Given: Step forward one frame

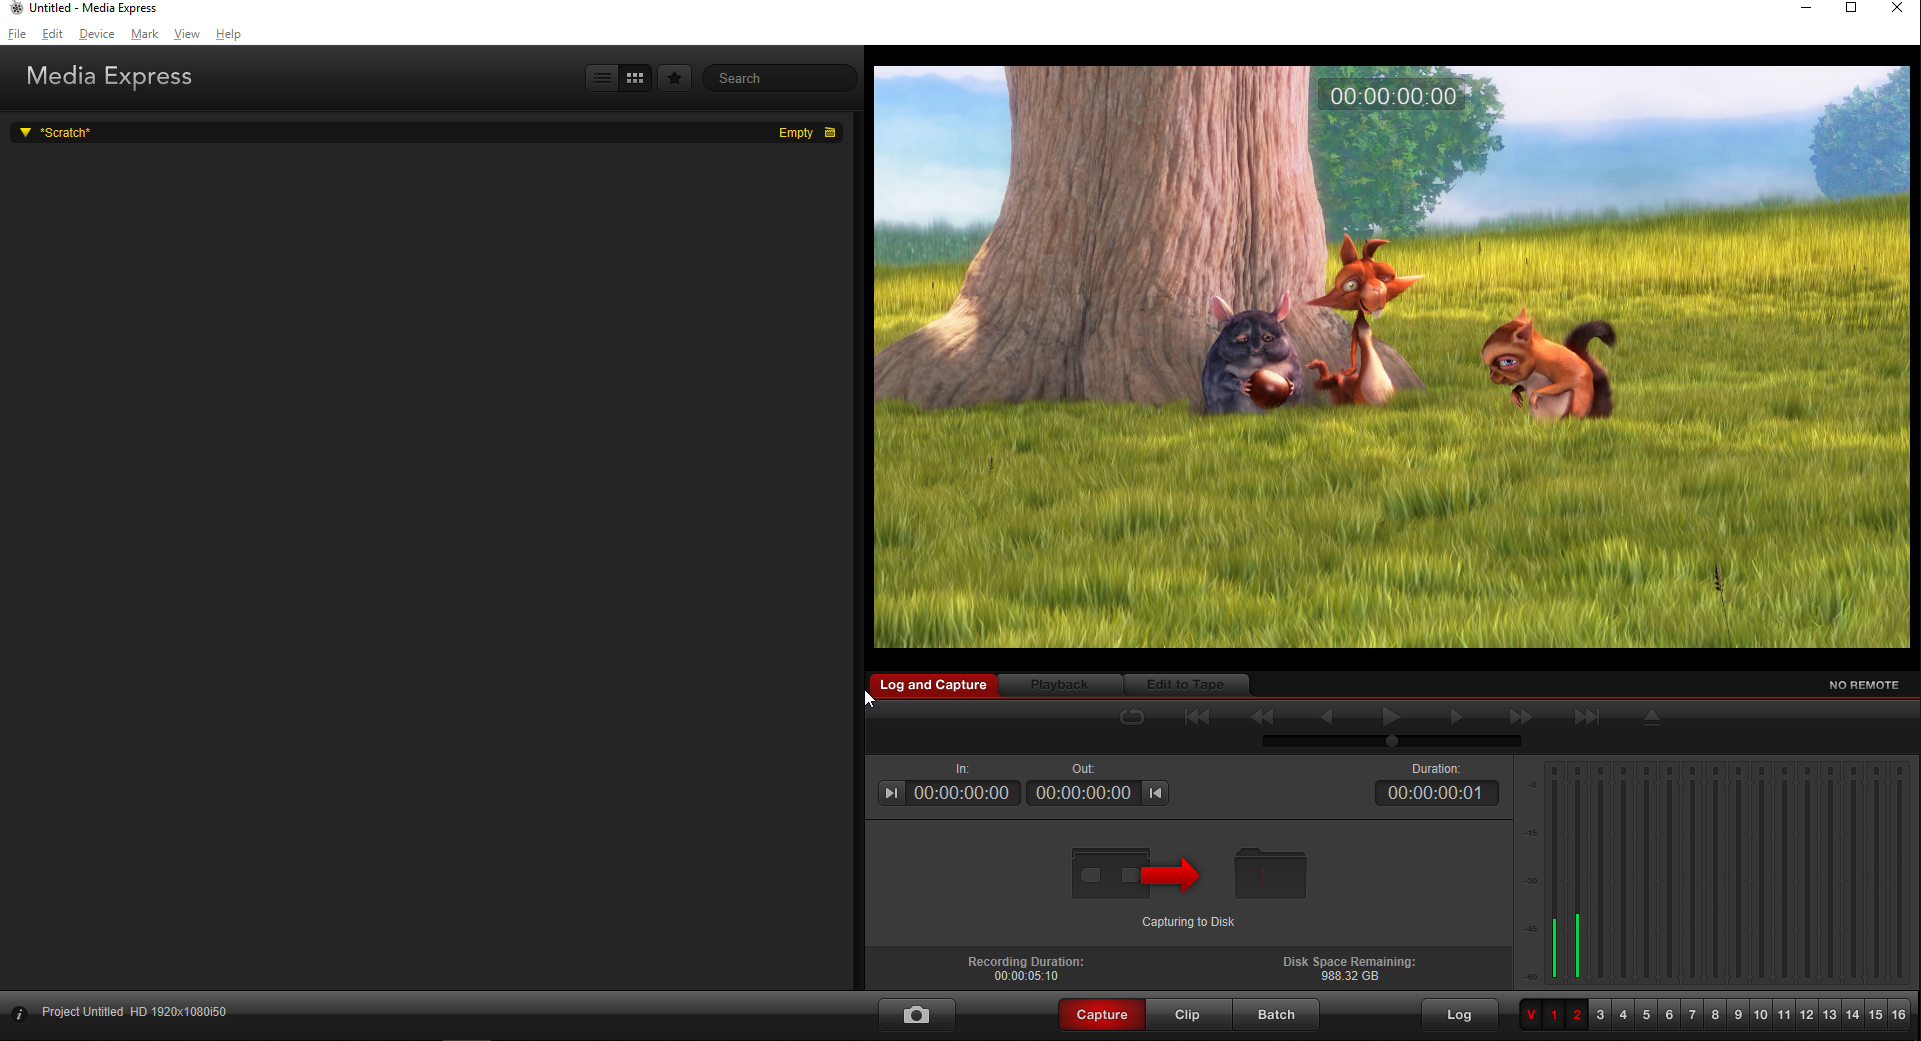Looking at the screenshot, I should tap(1456, 717).
